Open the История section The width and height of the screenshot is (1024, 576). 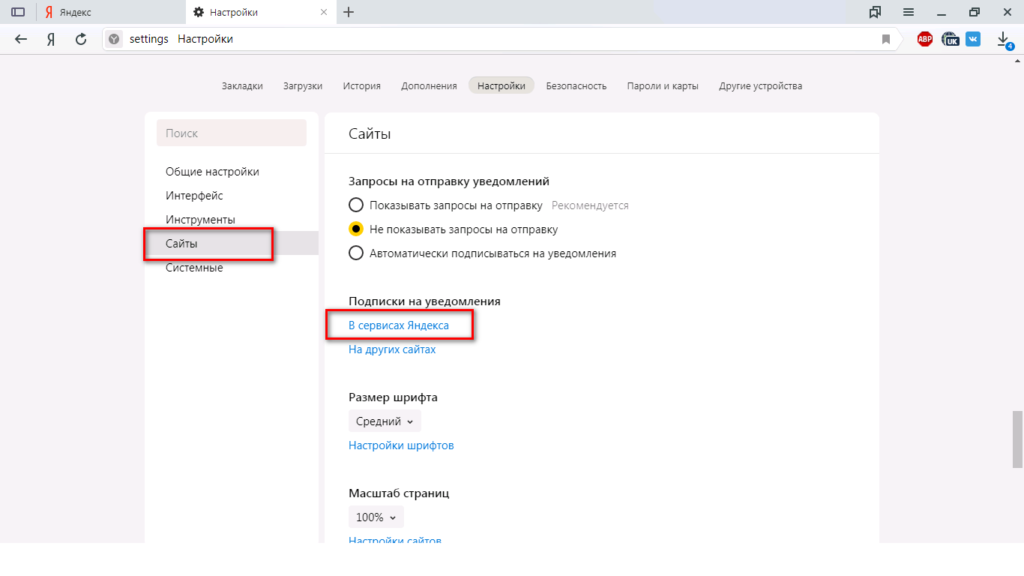(362, 86)
